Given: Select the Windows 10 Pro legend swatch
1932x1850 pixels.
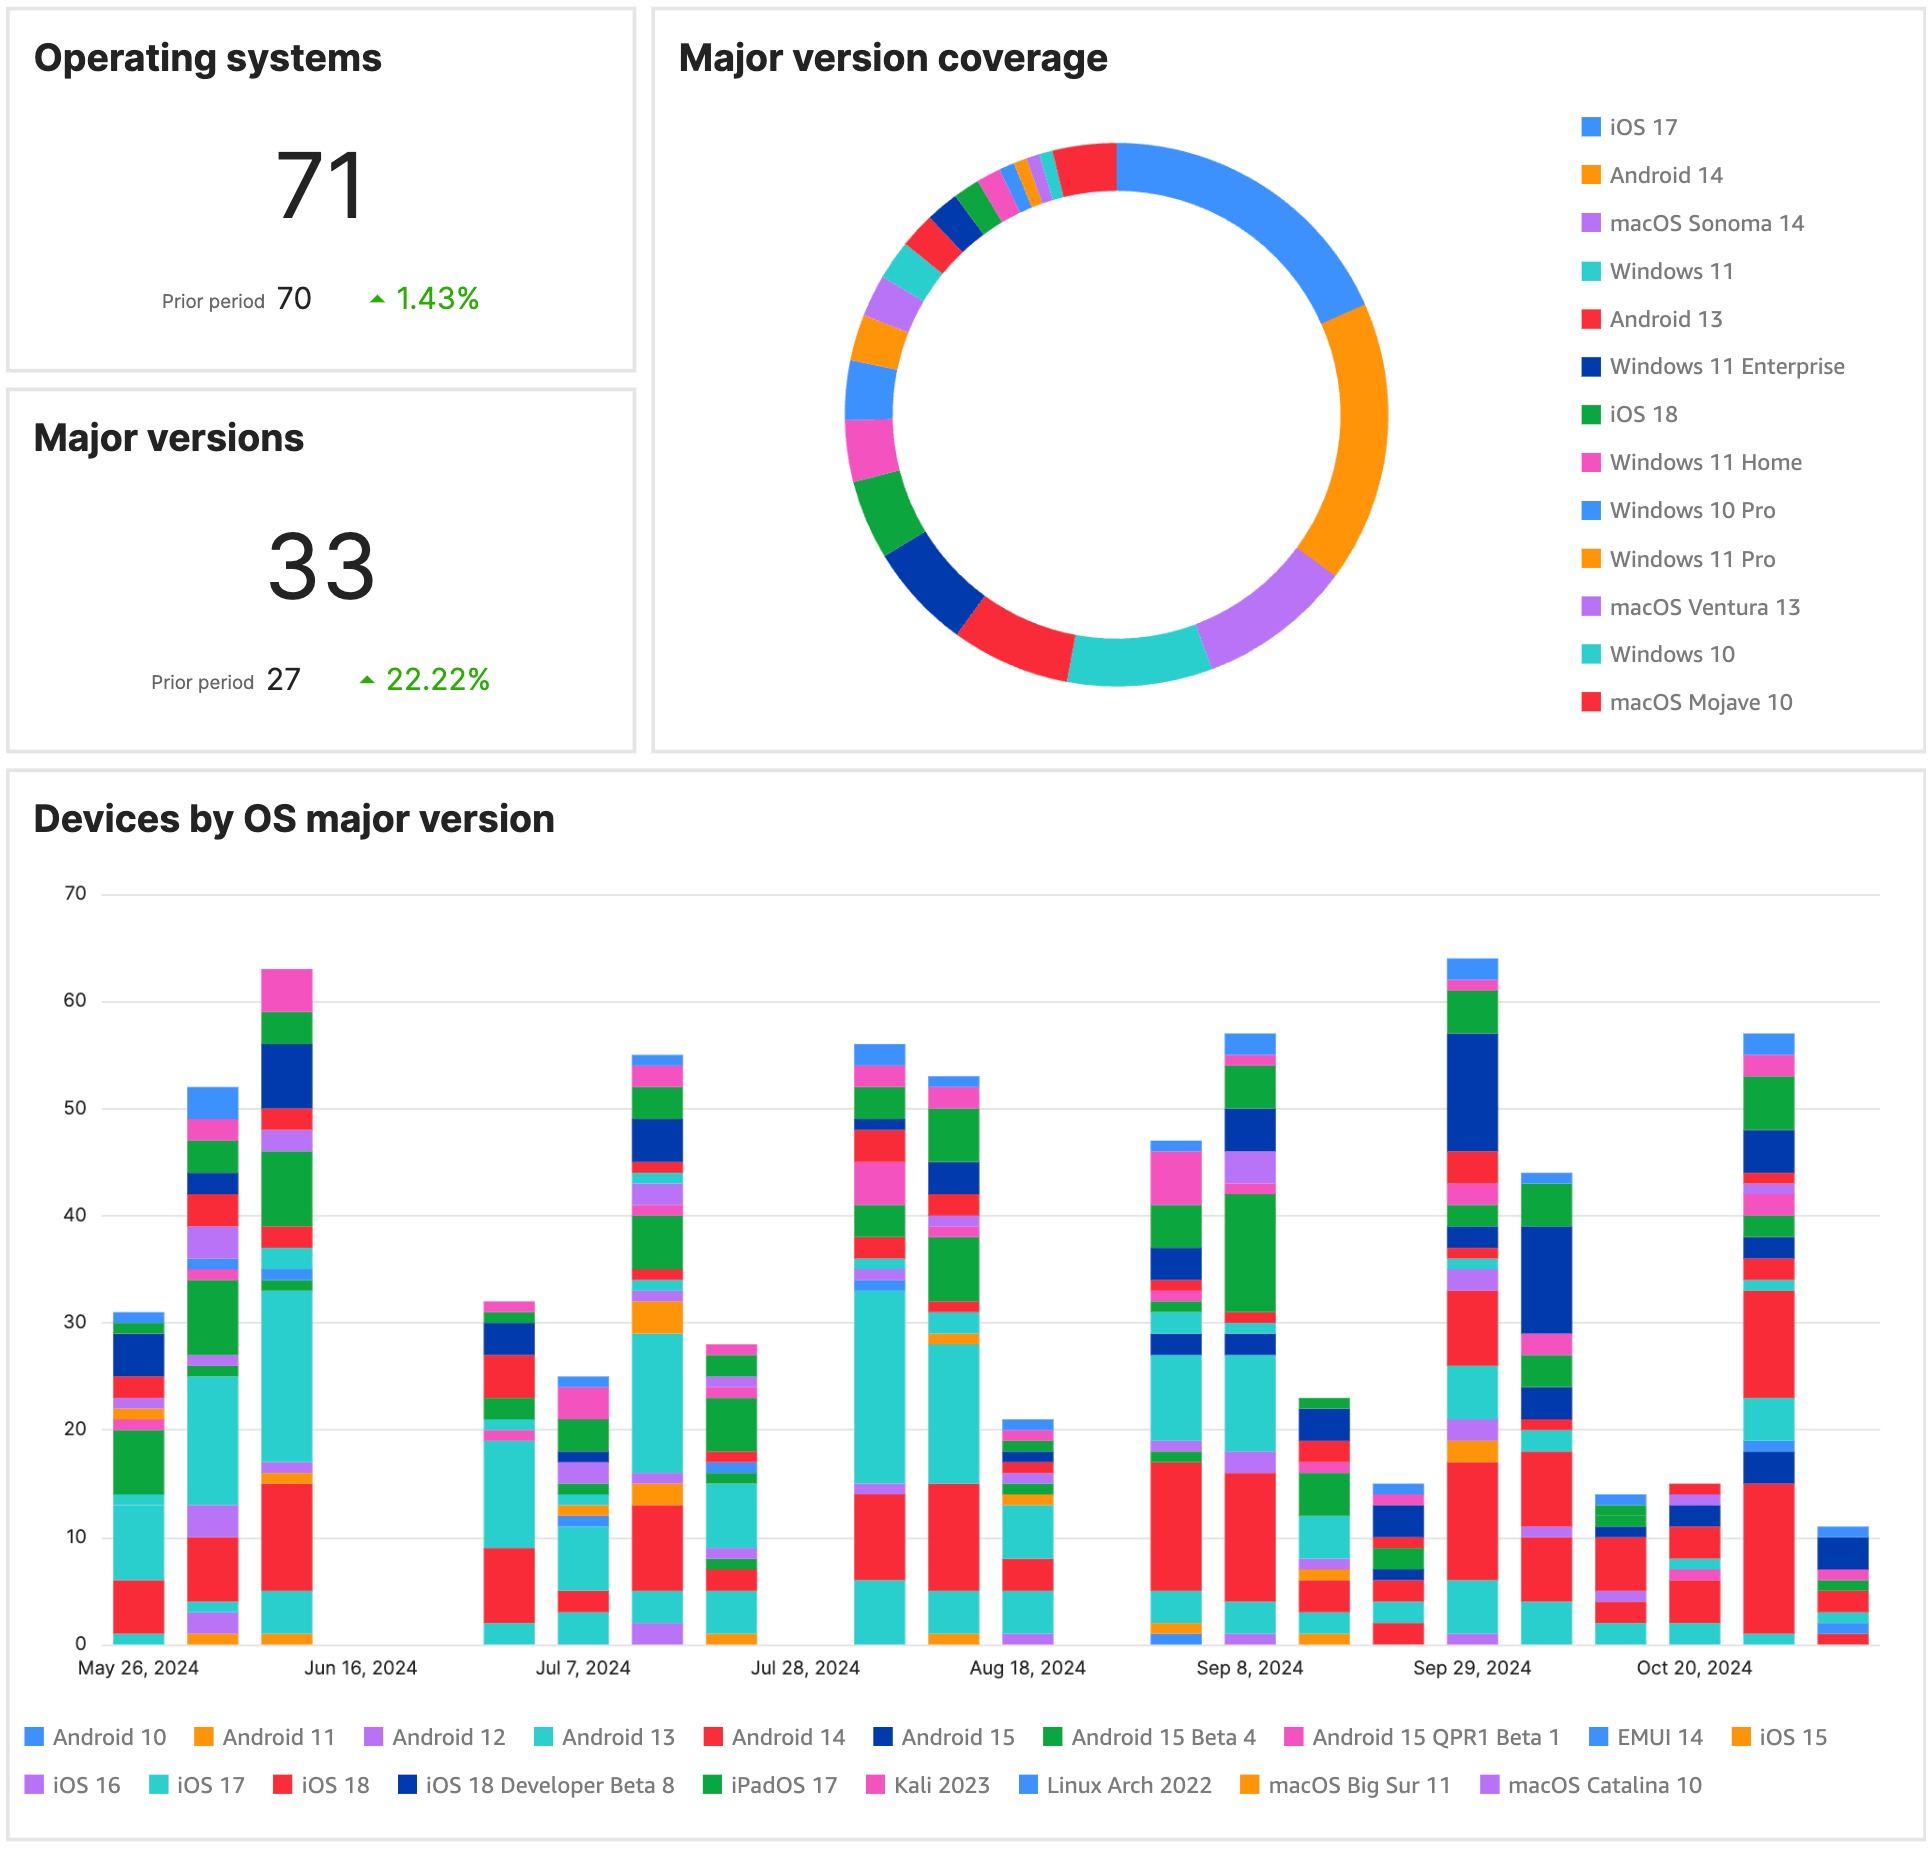Looking at the screenshot, I should [1589, 510].
